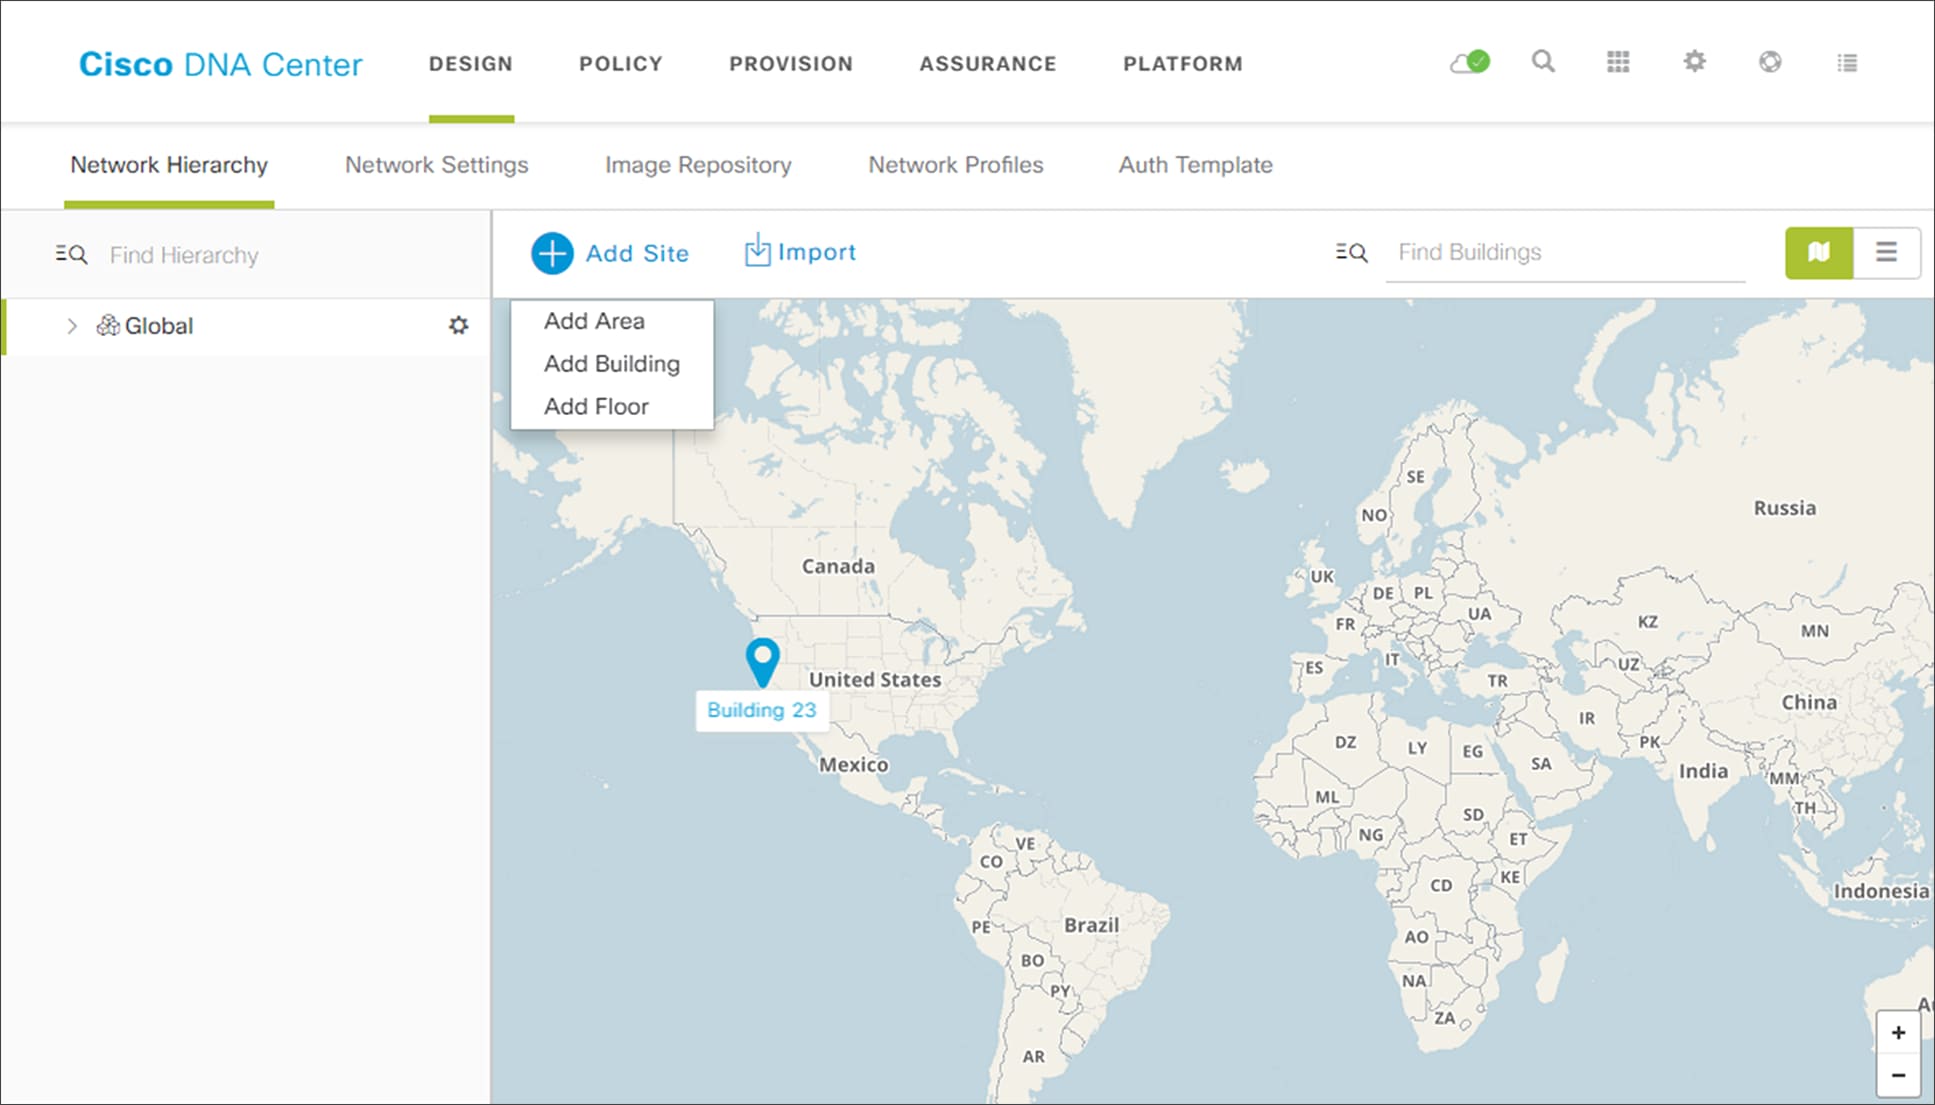Click the Import text link
The image size is (1935, 1105).
click(817, 252)
